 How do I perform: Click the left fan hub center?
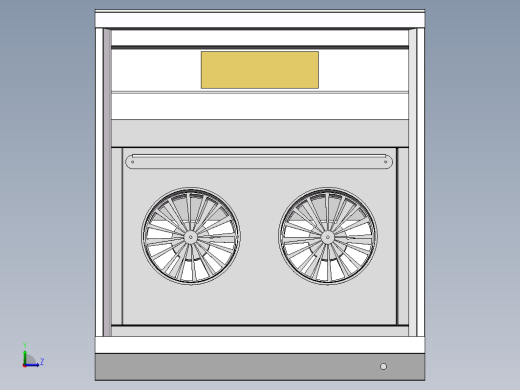tap(190, 237)
